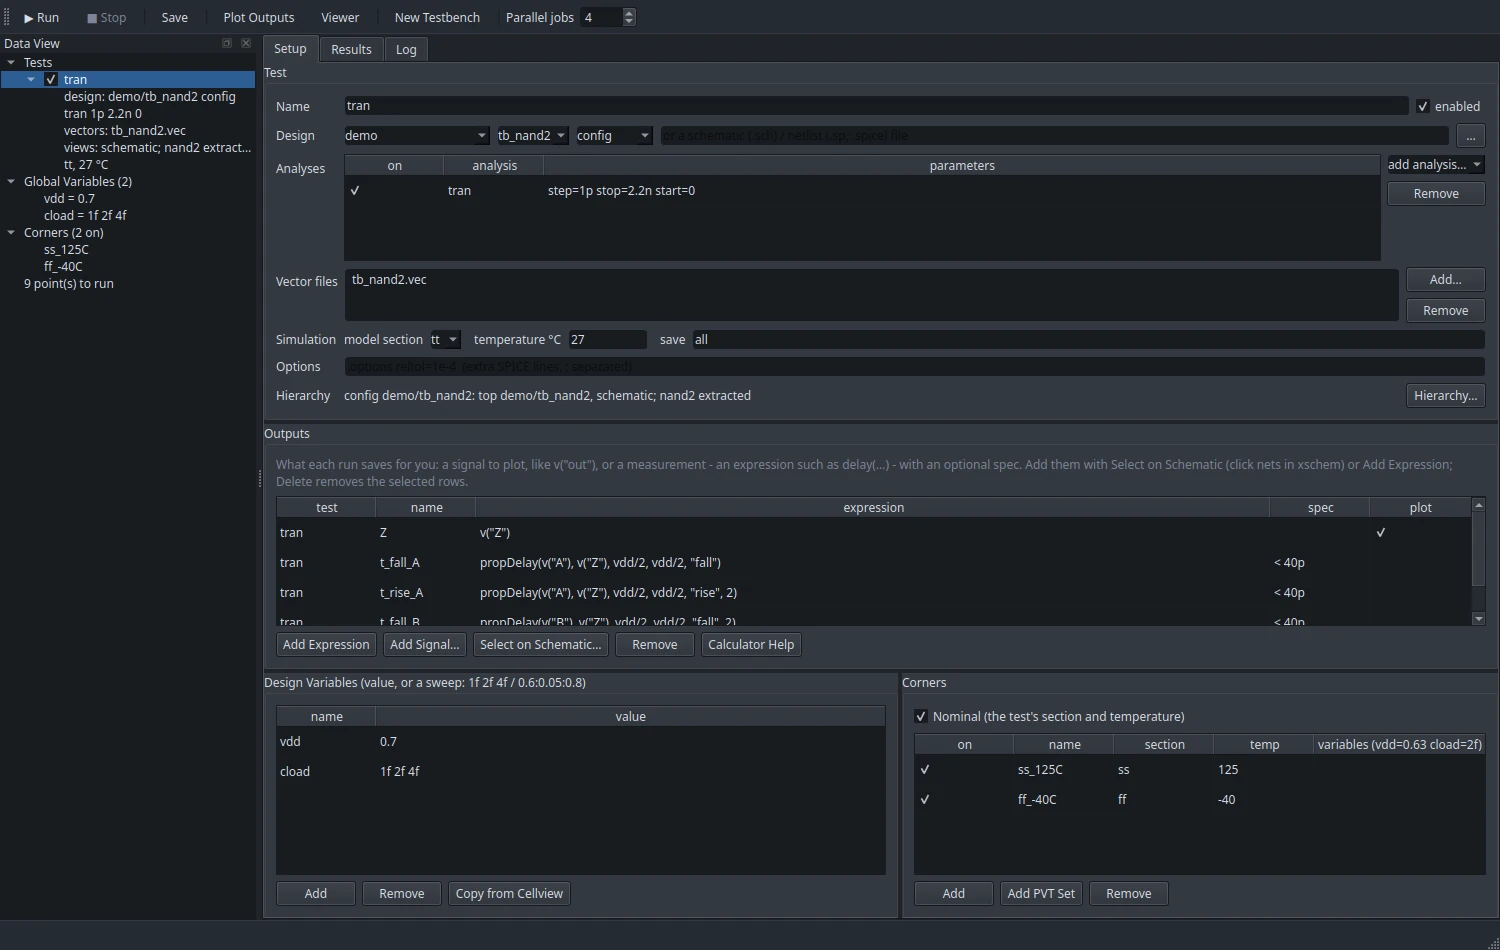Click Plot Outputs in the toolbar
1500x950 pixels.
(x=259, y=18)
